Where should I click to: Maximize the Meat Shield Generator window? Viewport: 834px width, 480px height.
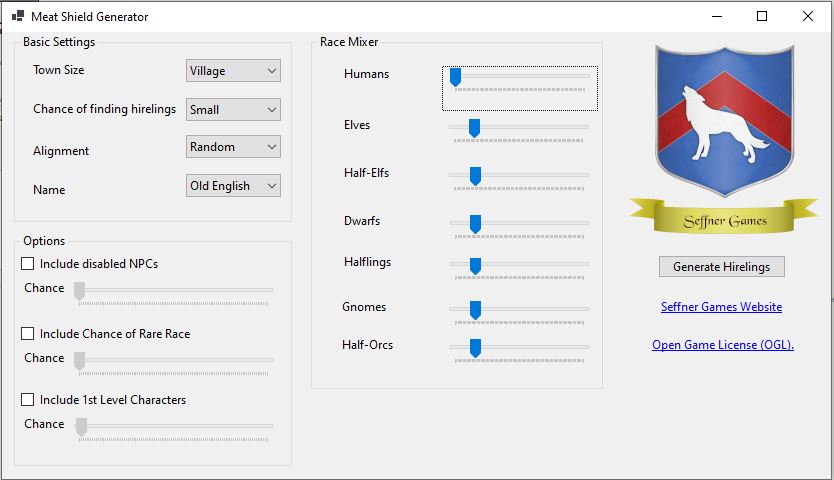click(762, 16)
